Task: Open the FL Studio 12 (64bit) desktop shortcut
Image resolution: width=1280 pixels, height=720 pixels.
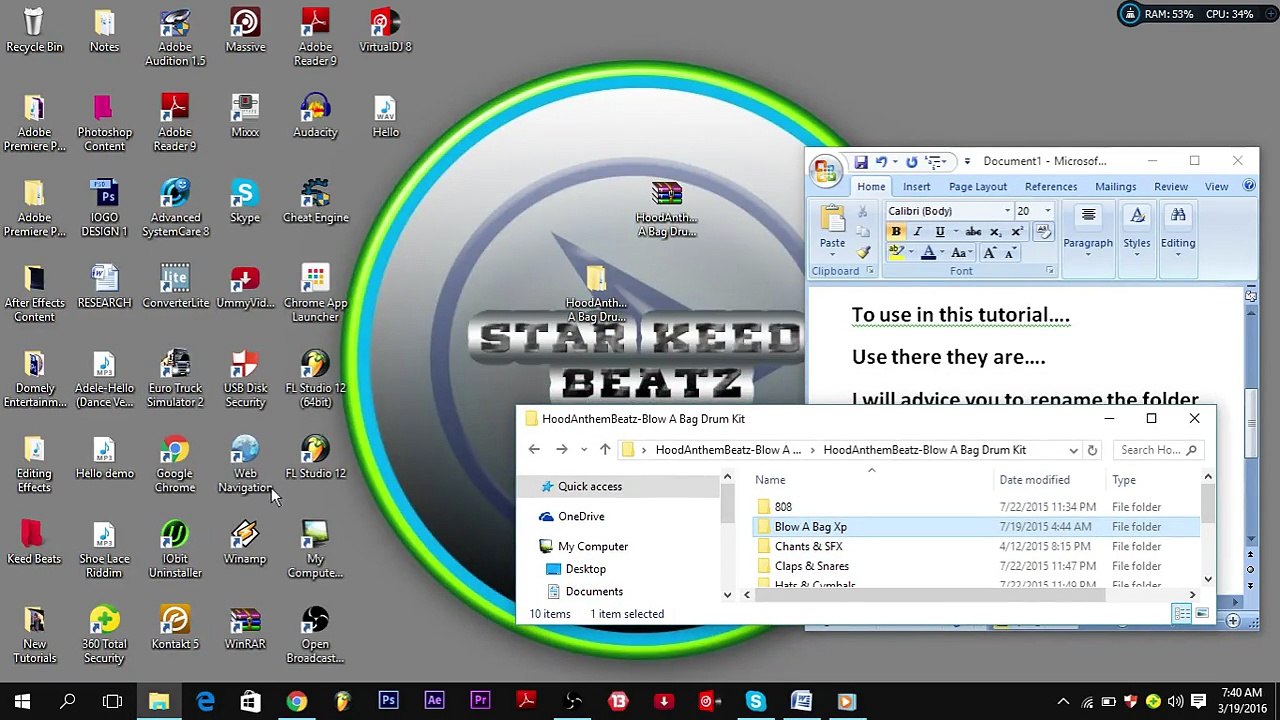Action: point(315,379)
